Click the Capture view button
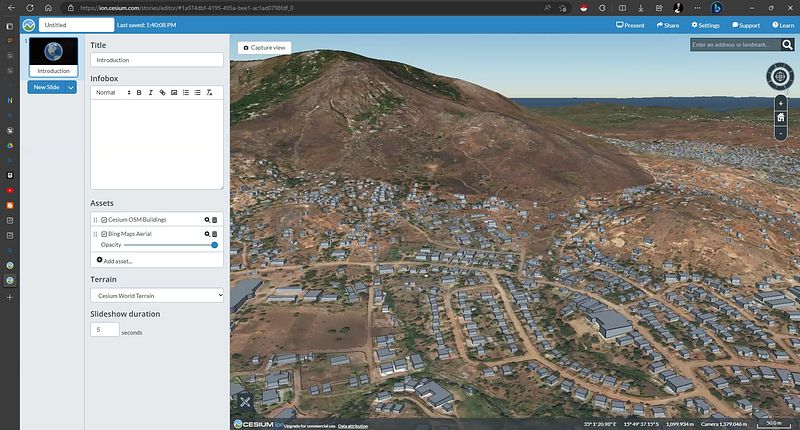The image size is (800, 430). [x=264, y=47]
